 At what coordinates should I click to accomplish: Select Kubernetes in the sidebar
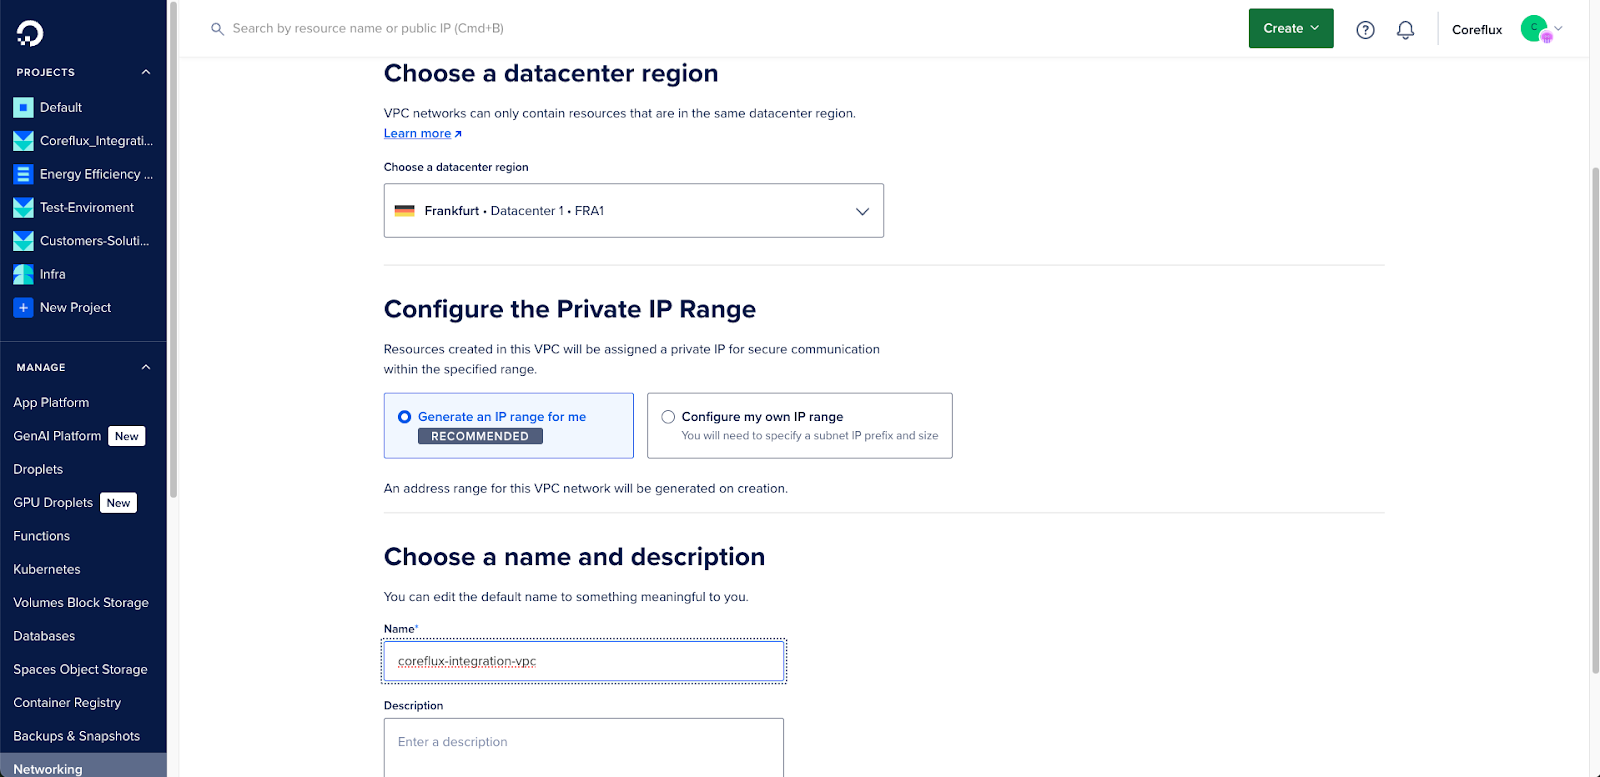click(46, 569)
